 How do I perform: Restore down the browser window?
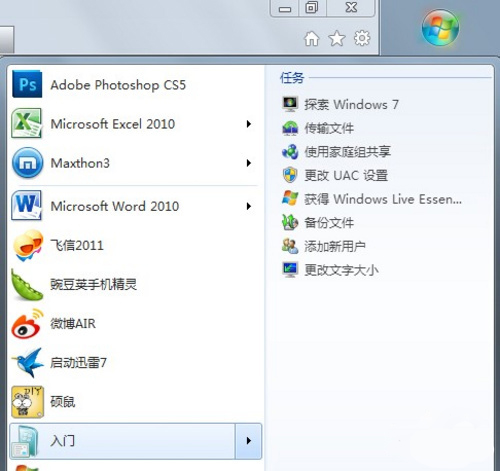312,8
